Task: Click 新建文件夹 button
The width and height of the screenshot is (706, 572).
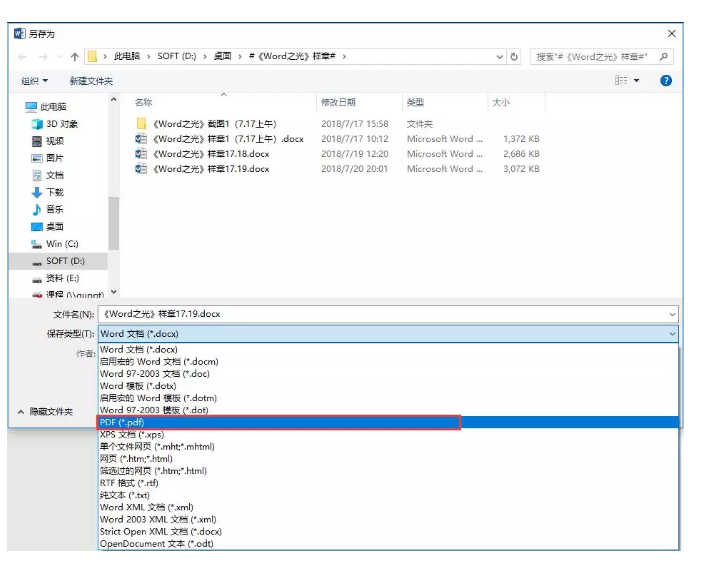Action: tap(91, 81)
